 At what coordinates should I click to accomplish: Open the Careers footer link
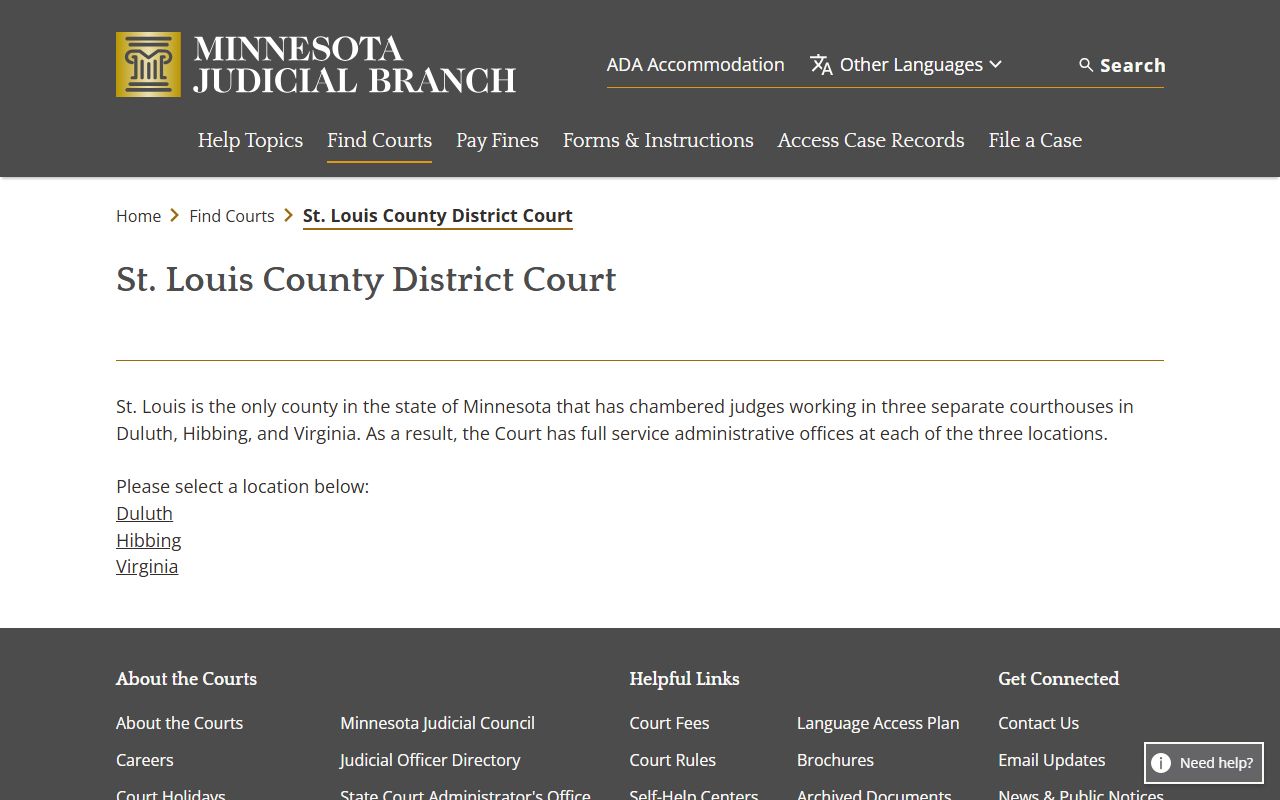[x=144, y=760]
